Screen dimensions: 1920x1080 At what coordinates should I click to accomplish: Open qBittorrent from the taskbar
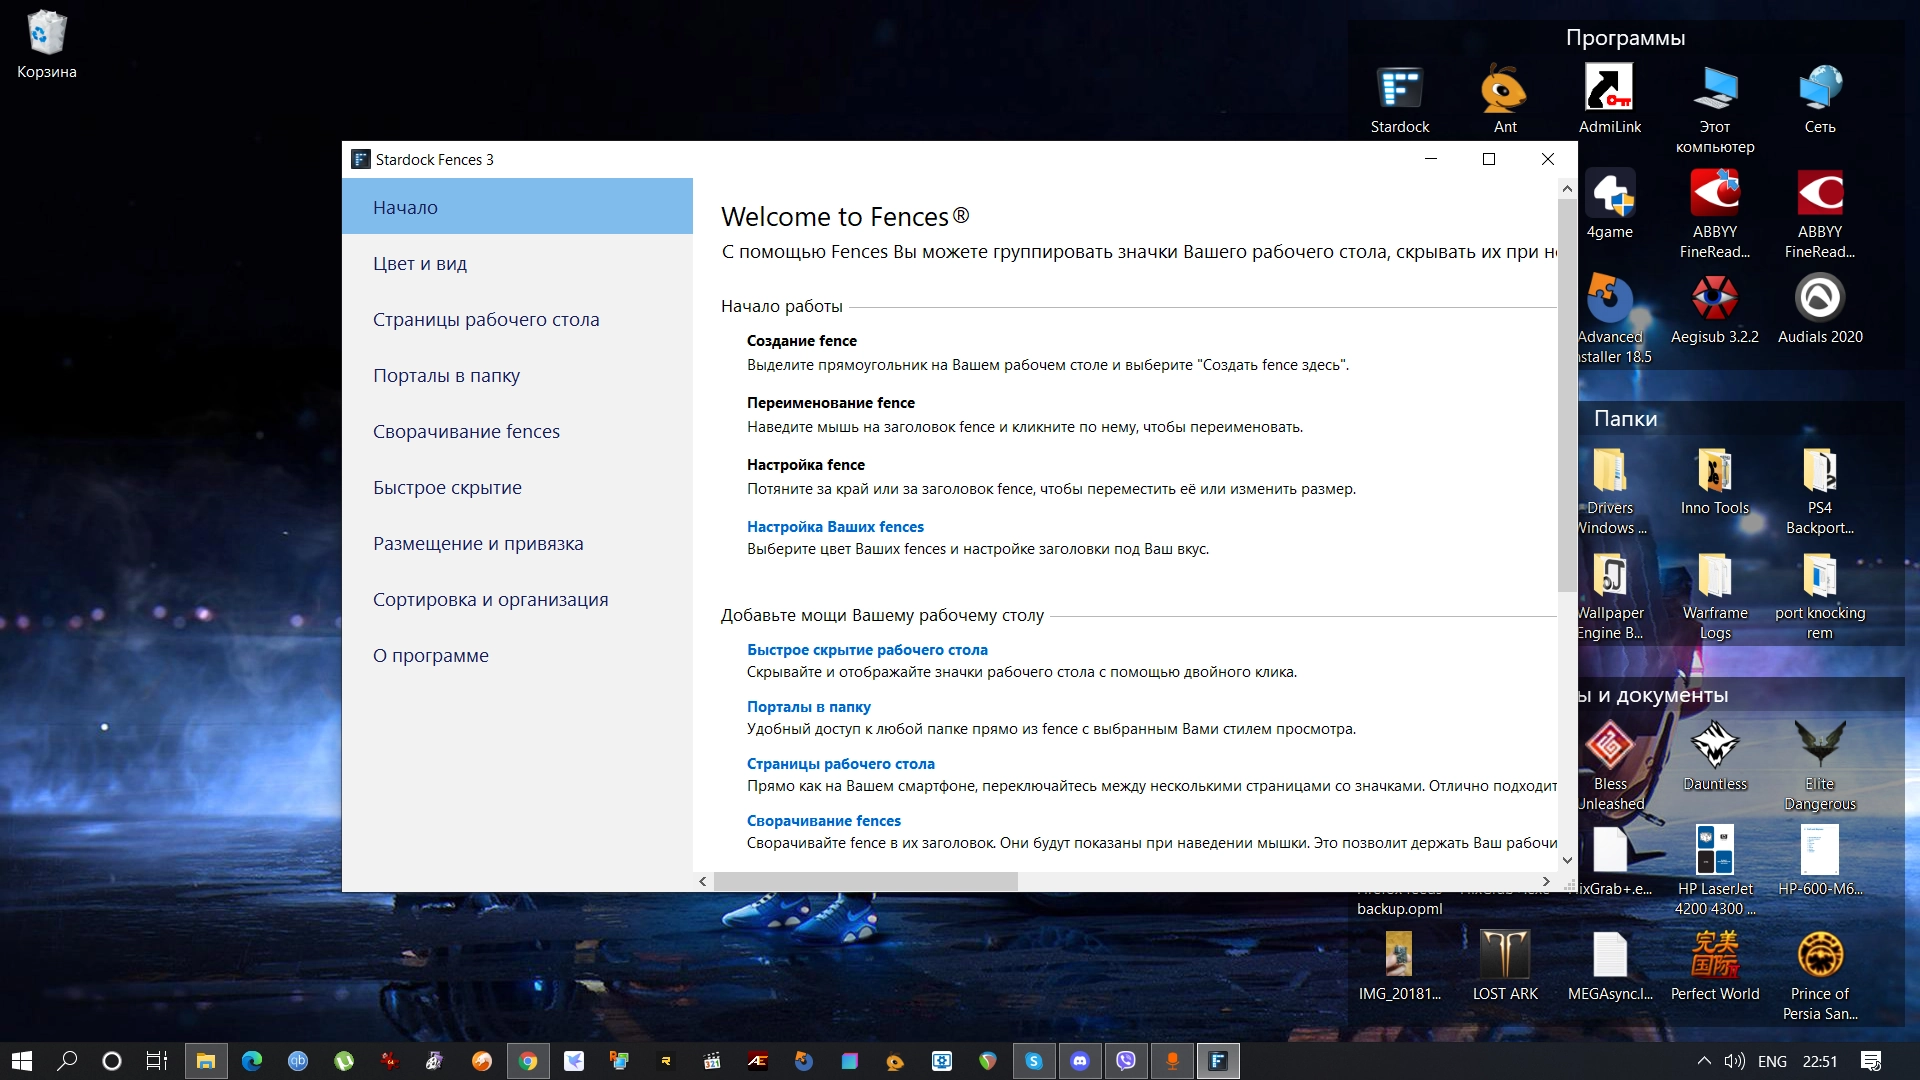[x=298, y=1061]
